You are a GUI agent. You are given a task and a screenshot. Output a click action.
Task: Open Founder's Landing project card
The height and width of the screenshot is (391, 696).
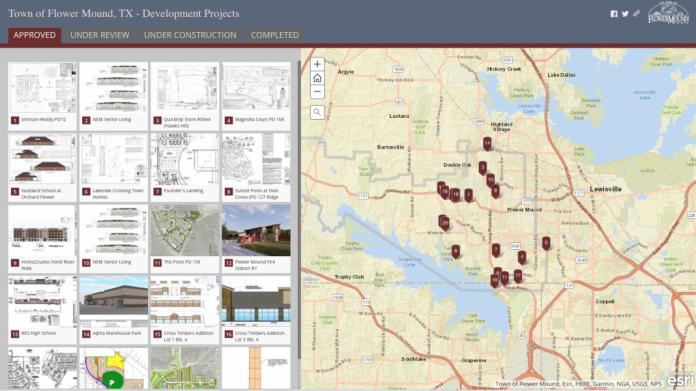point(185,167)
